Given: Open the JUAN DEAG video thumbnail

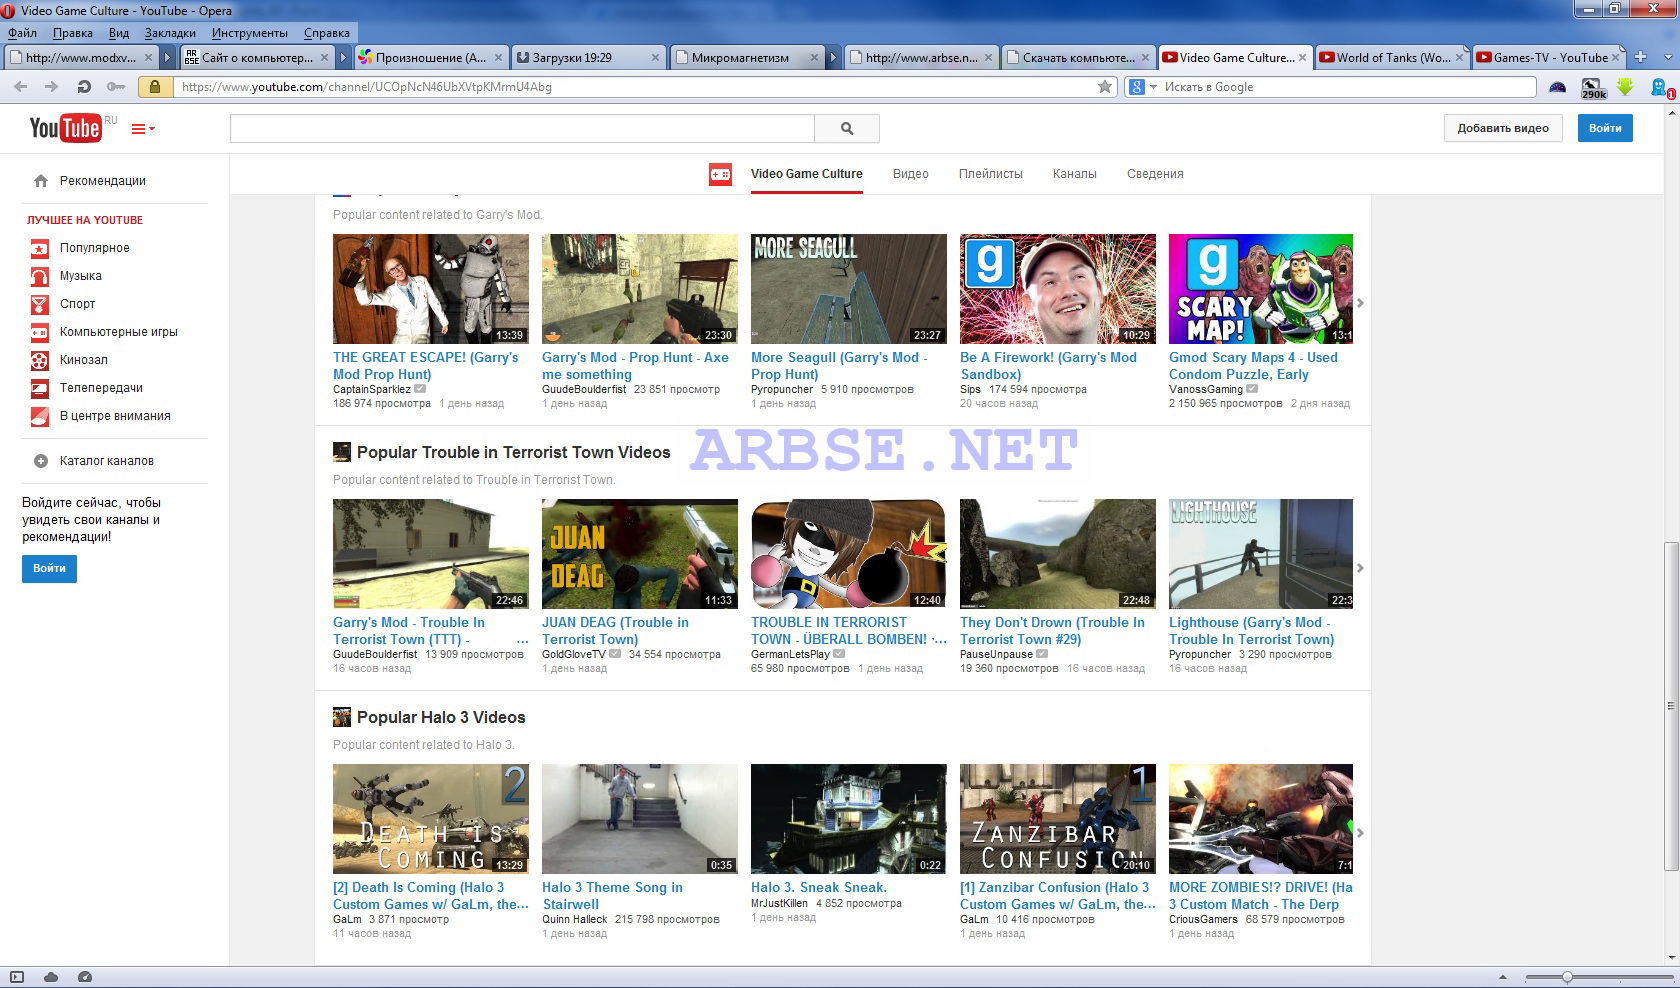Looking at the screenshot, I should point(640,554).
